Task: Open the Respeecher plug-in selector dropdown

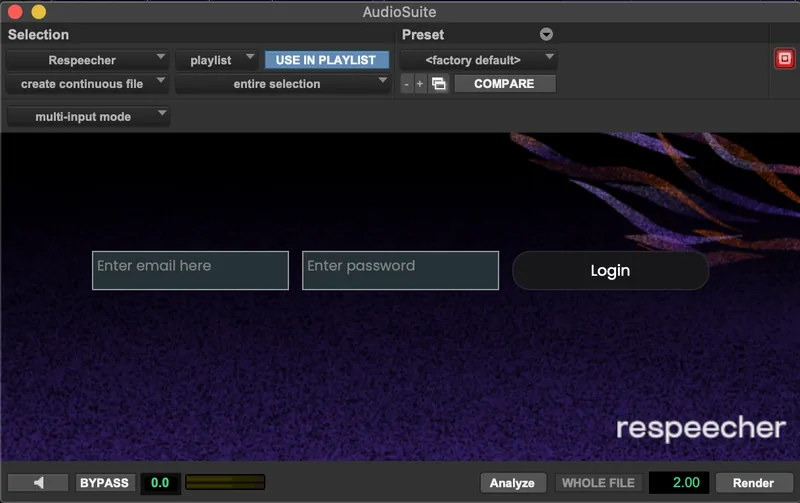Action: click(x=87, y=60)
